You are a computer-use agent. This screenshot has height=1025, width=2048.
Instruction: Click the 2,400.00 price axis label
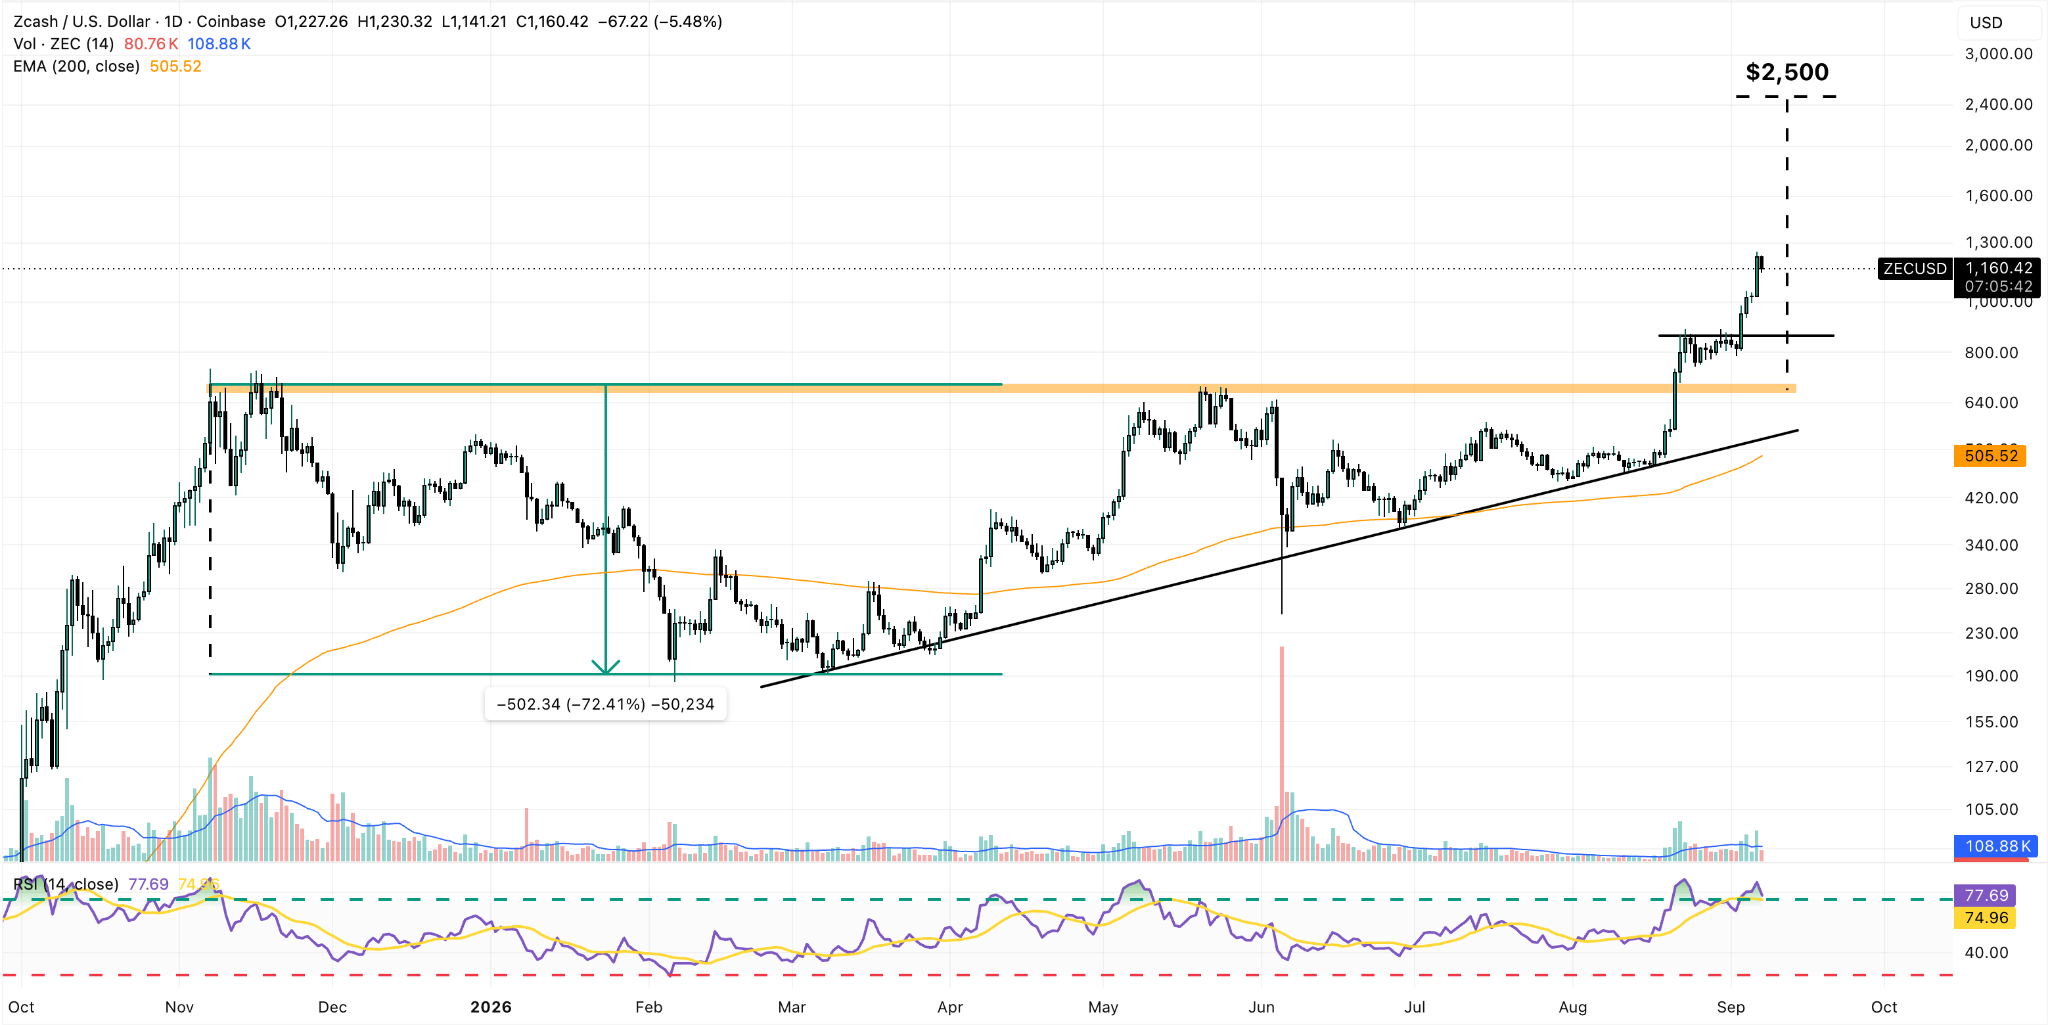[x=1998, y=104]
